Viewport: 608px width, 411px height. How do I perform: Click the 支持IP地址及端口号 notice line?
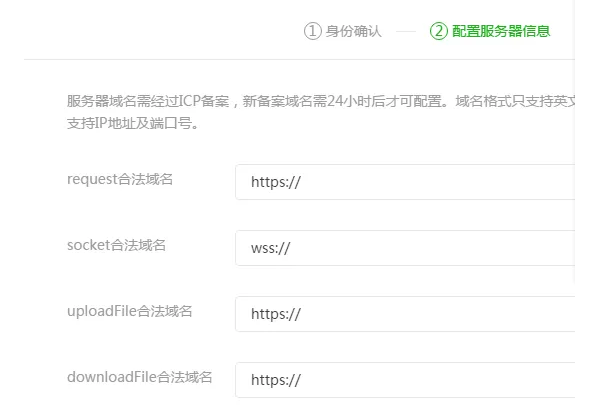point(131,125)
